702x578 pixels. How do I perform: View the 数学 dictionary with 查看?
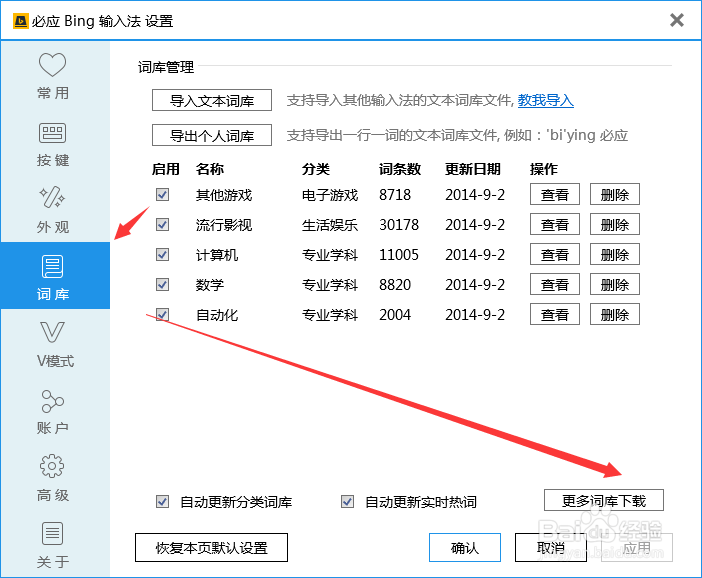pyautogui.click(x=555, y=284)
